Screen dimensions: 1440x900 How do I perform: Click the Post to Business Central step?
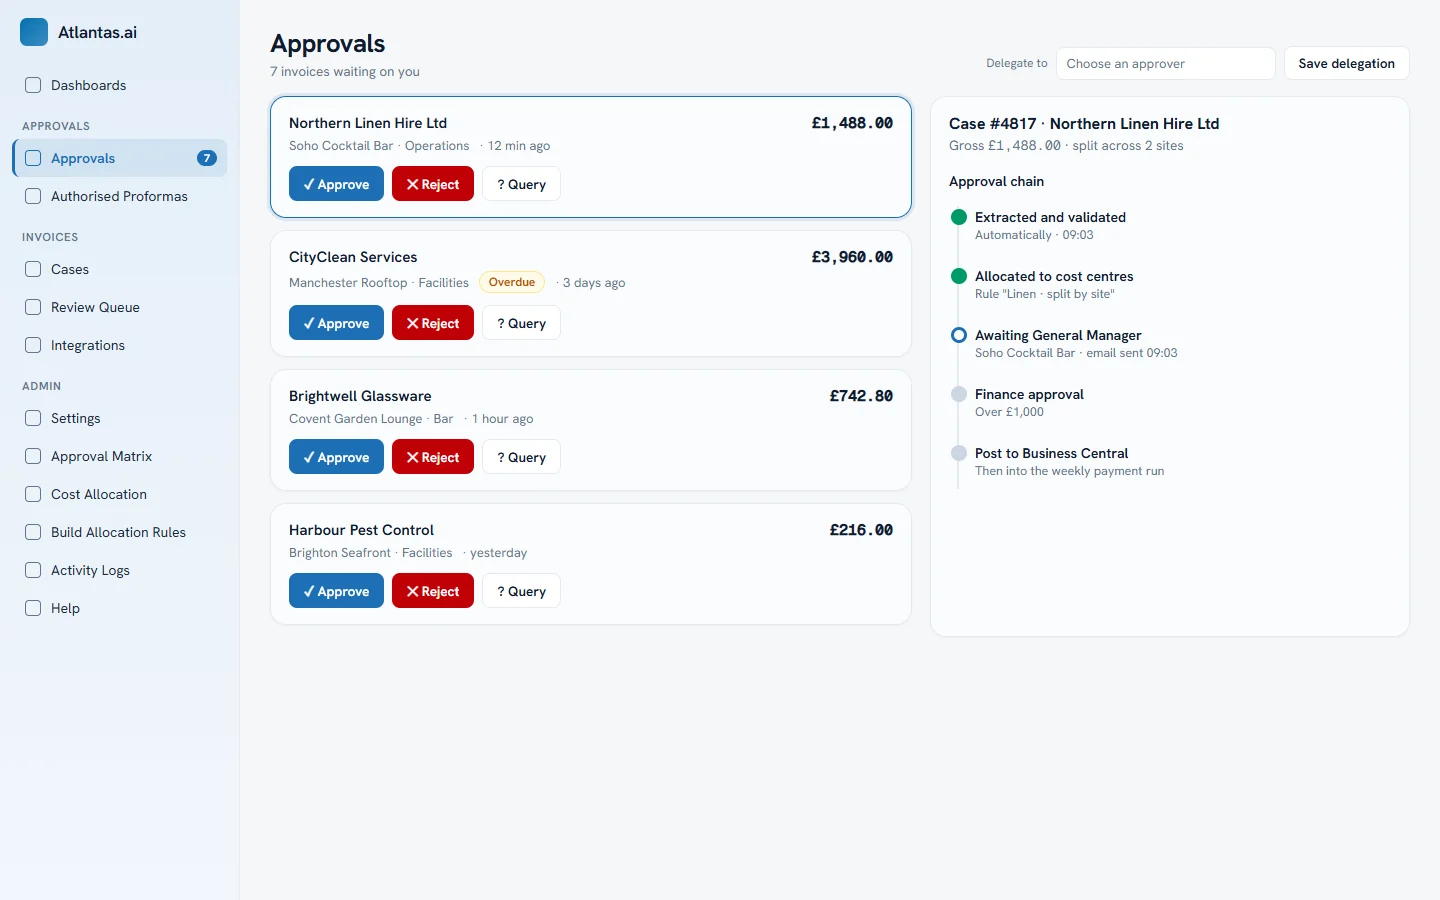(1069, 461)
